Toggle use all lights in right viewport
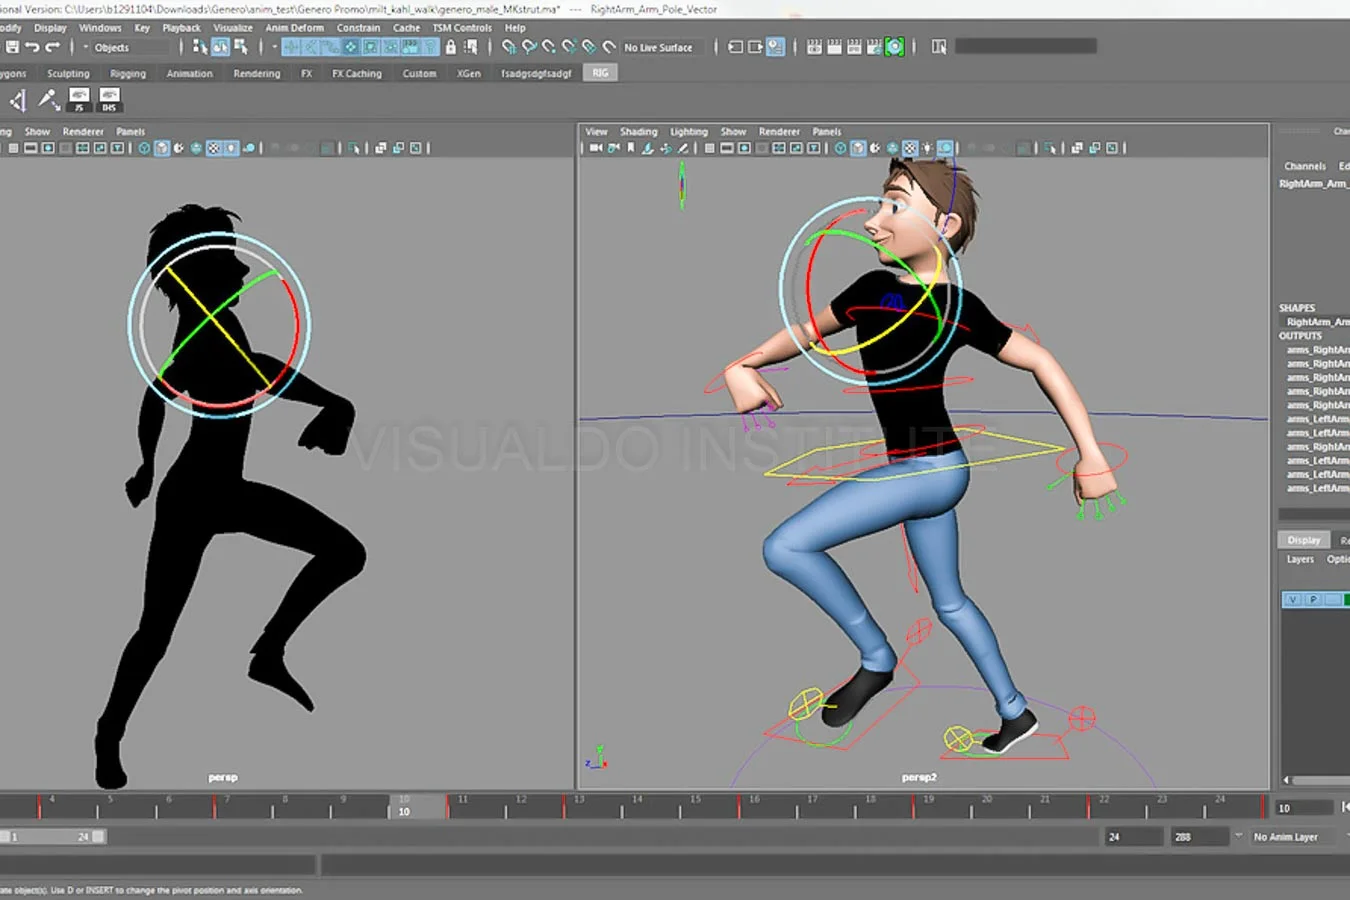 (x=927, y=148)
